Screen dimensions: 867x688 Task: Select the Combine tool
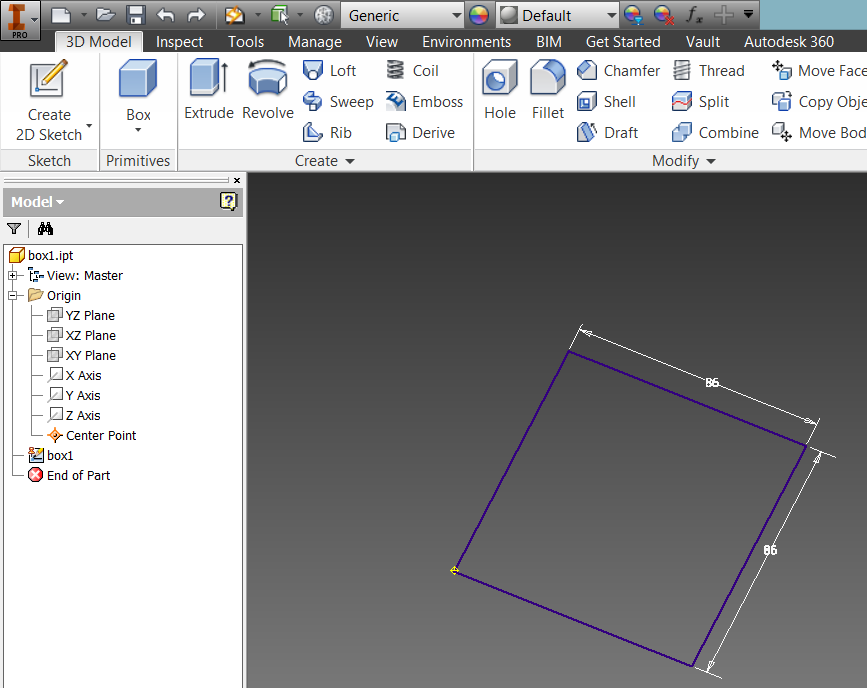pyautogui.click(x=715, y=133)
